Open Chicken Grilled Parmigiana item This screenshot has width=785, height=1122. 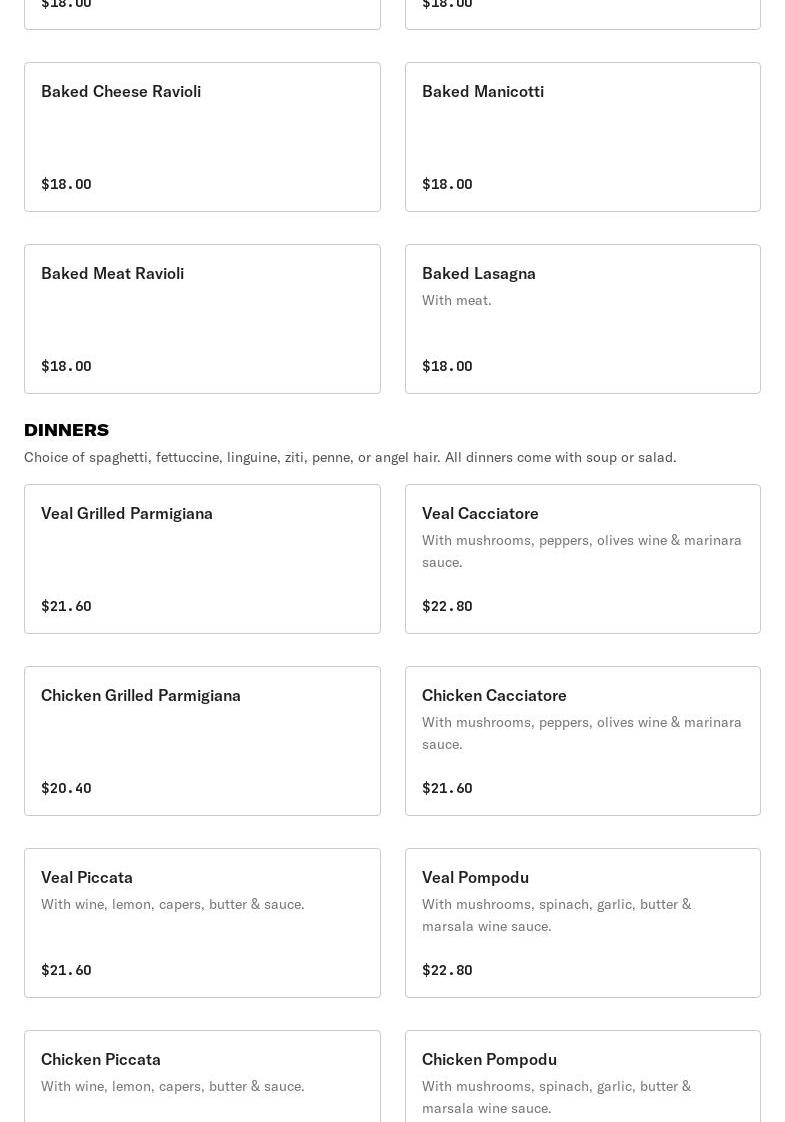tap(202, 741)
